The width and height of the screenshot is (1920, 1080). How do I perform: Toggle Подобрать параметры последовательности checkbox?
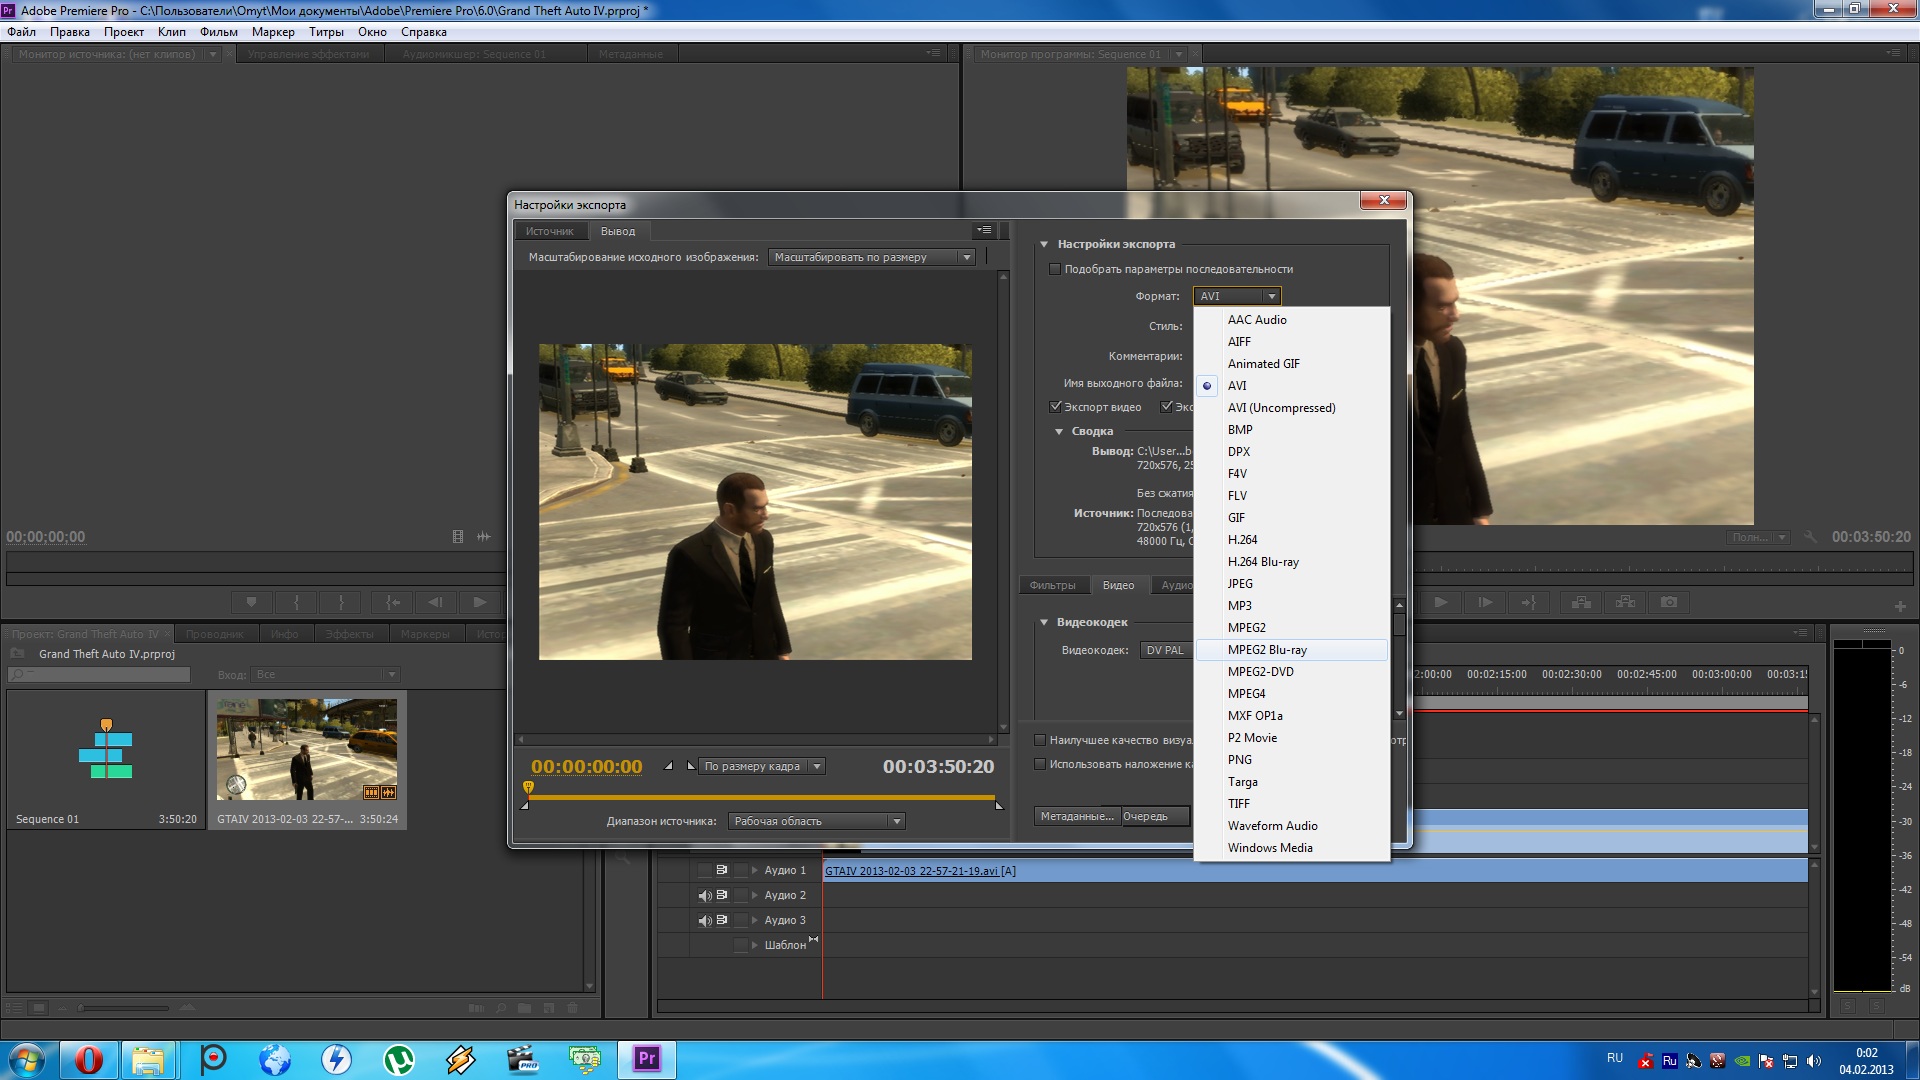click(x=1054, y=269)
